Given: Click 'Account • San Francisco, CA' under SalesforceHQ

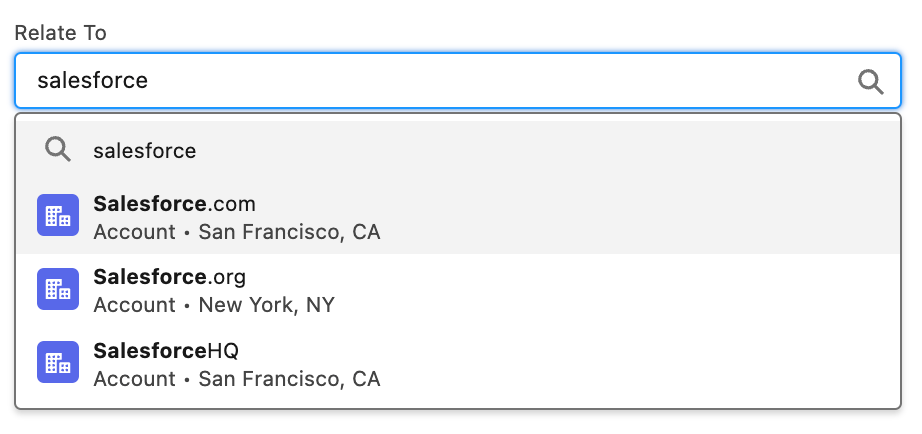Looking at the screenshot, I should [237, 379].
